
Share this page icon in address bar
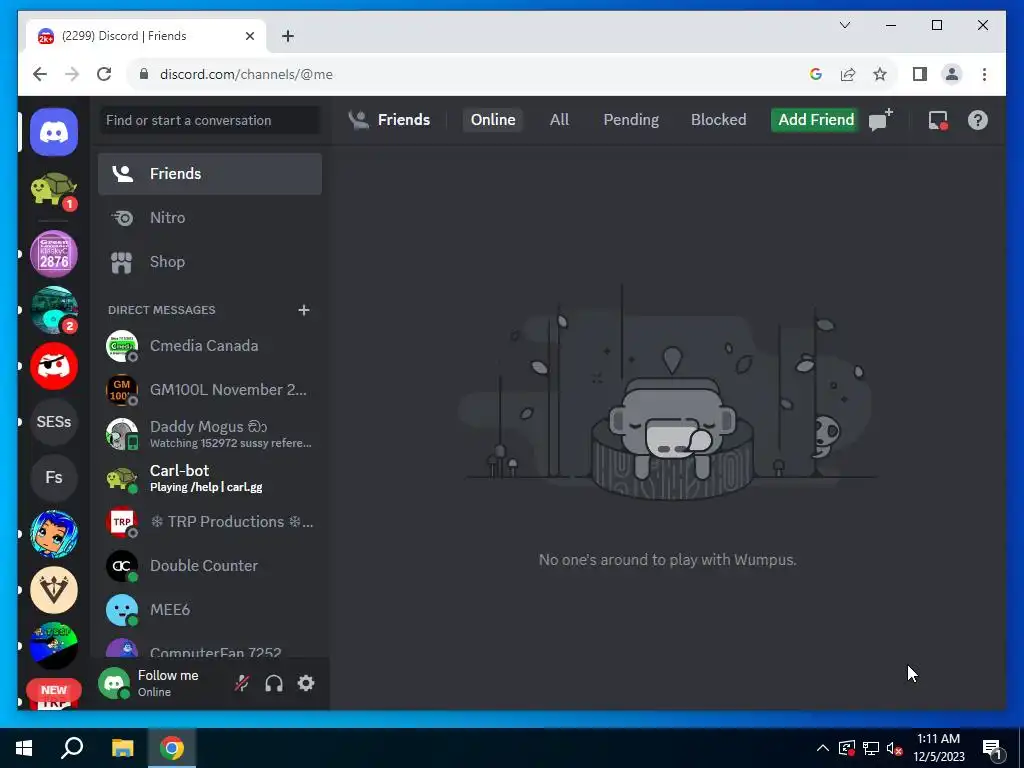tap(848, 74)
